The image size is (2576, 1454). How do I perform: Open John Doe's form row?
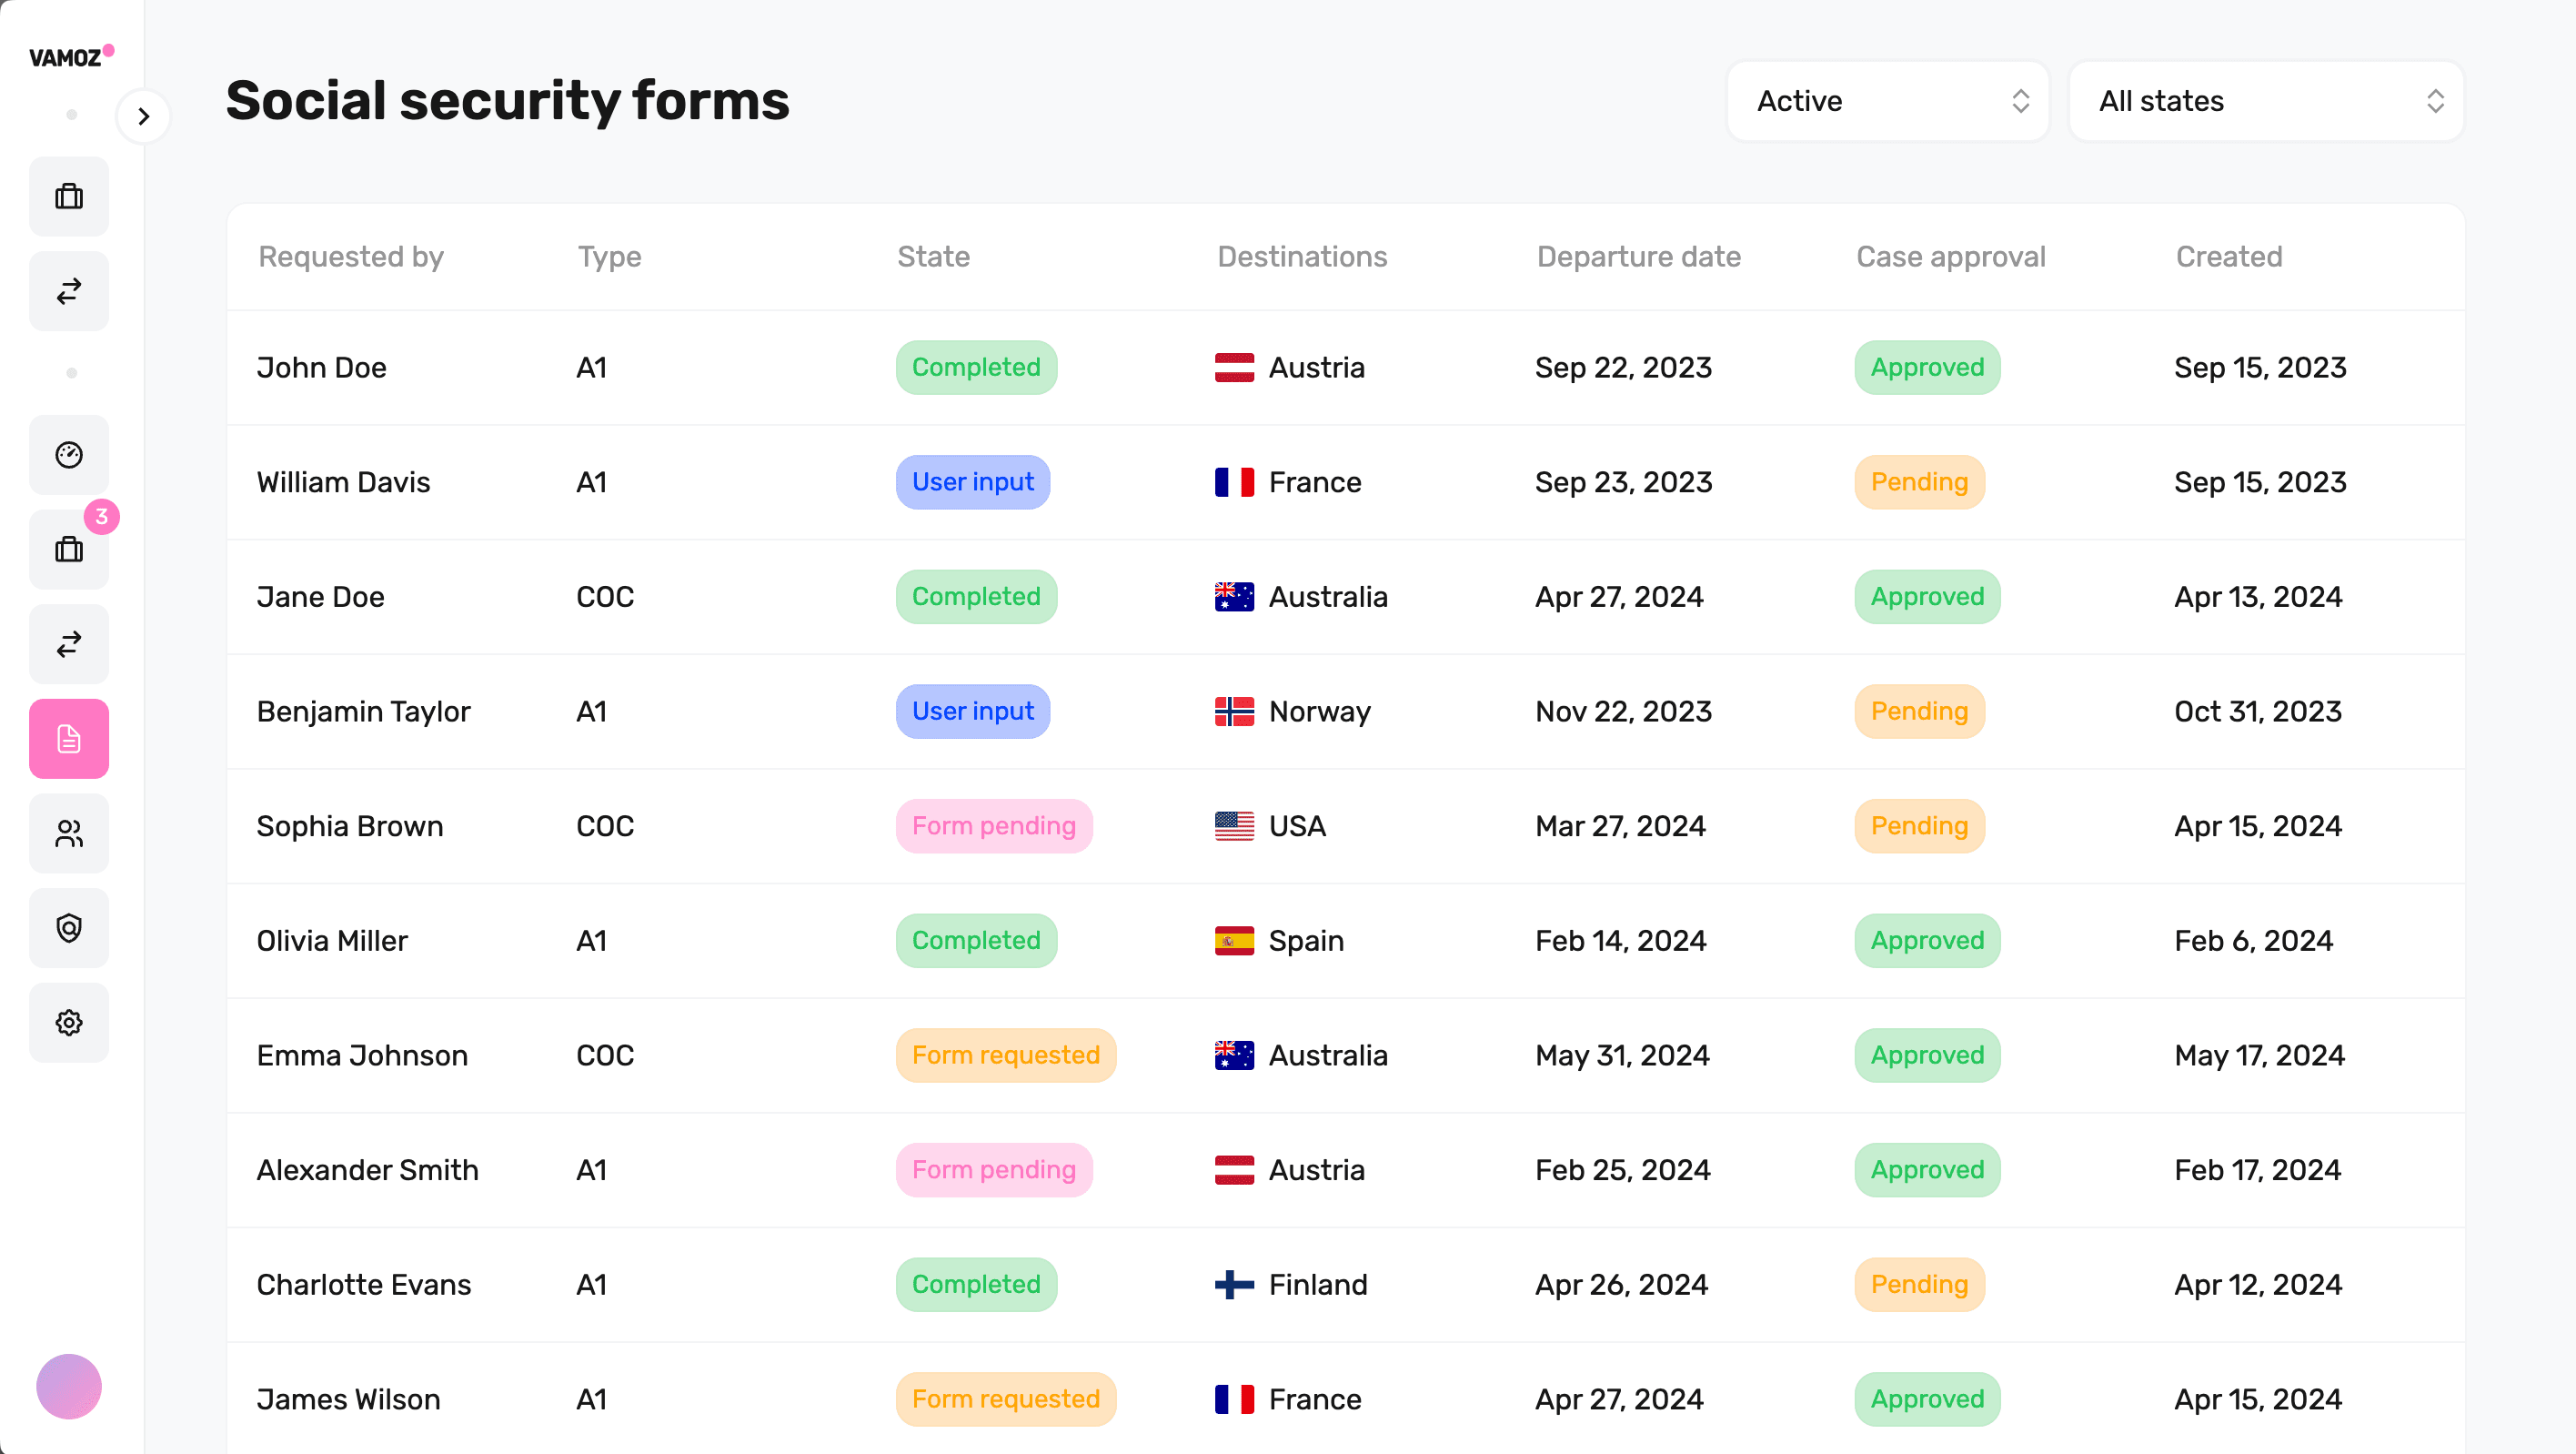(x=322, y=368)
